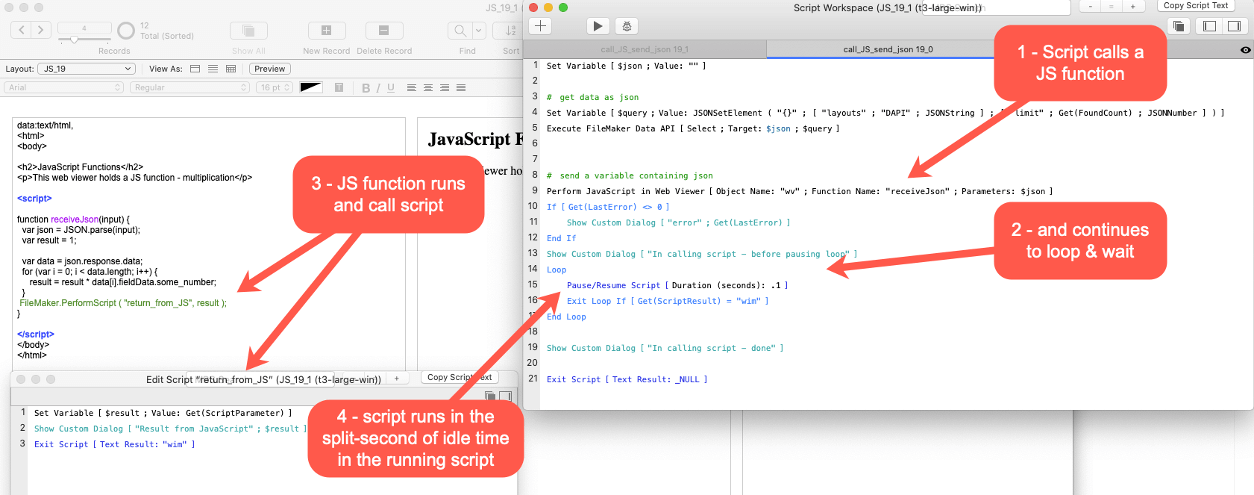Viewport: 1254px width, 495px height.
Task: Select the End Loop step
Action: coord(566,316)
